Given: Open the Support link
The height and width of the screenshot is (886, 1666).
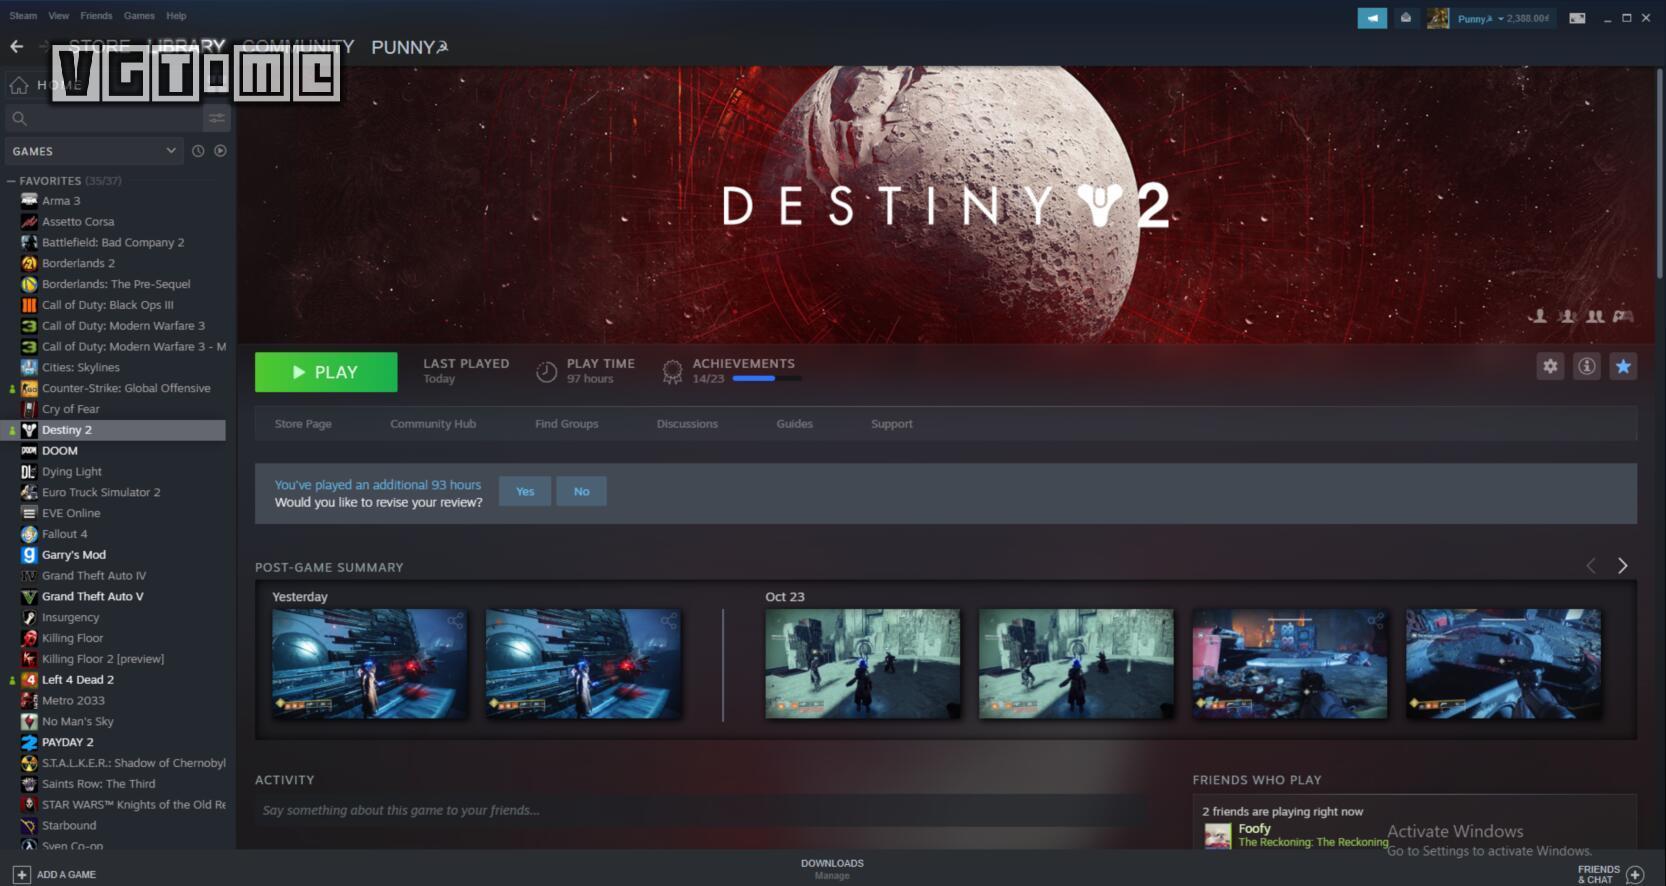Looking at the screenshot, I should pos(891,424).
